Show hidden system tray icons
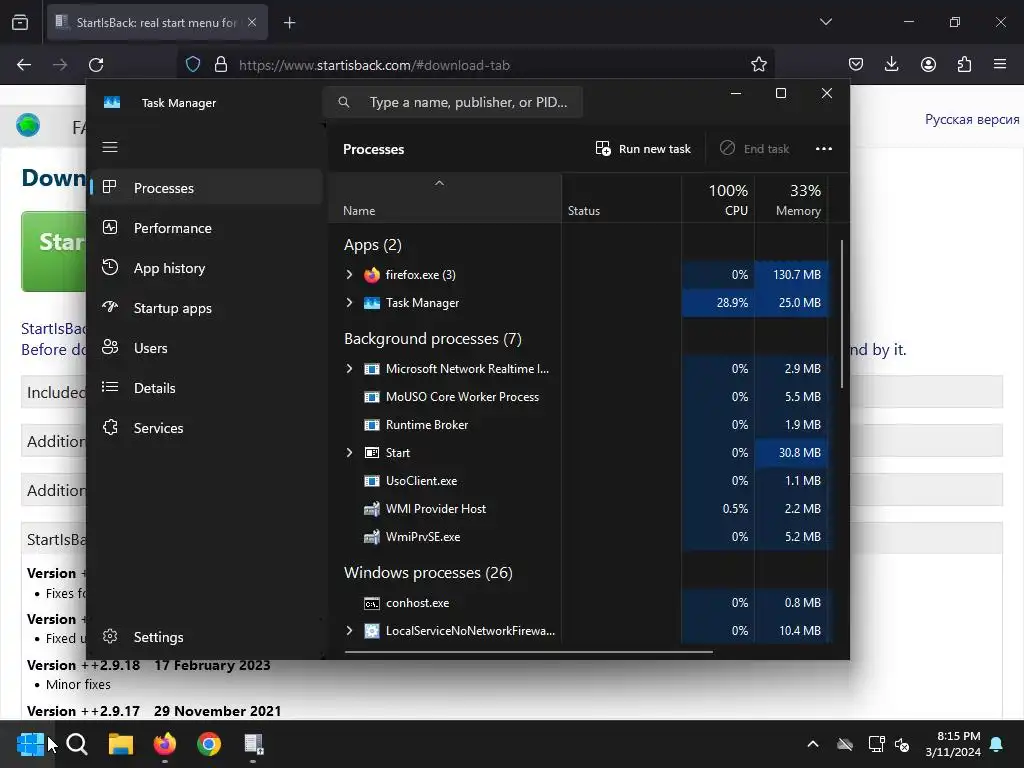The height and width of the screenshot is (768, 1024). coord(812,744)
